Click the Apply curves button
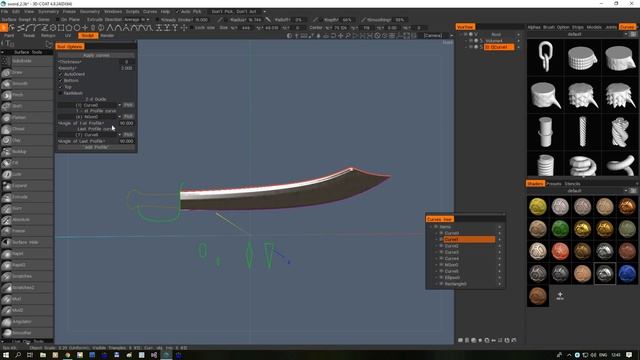 point(96,55)
